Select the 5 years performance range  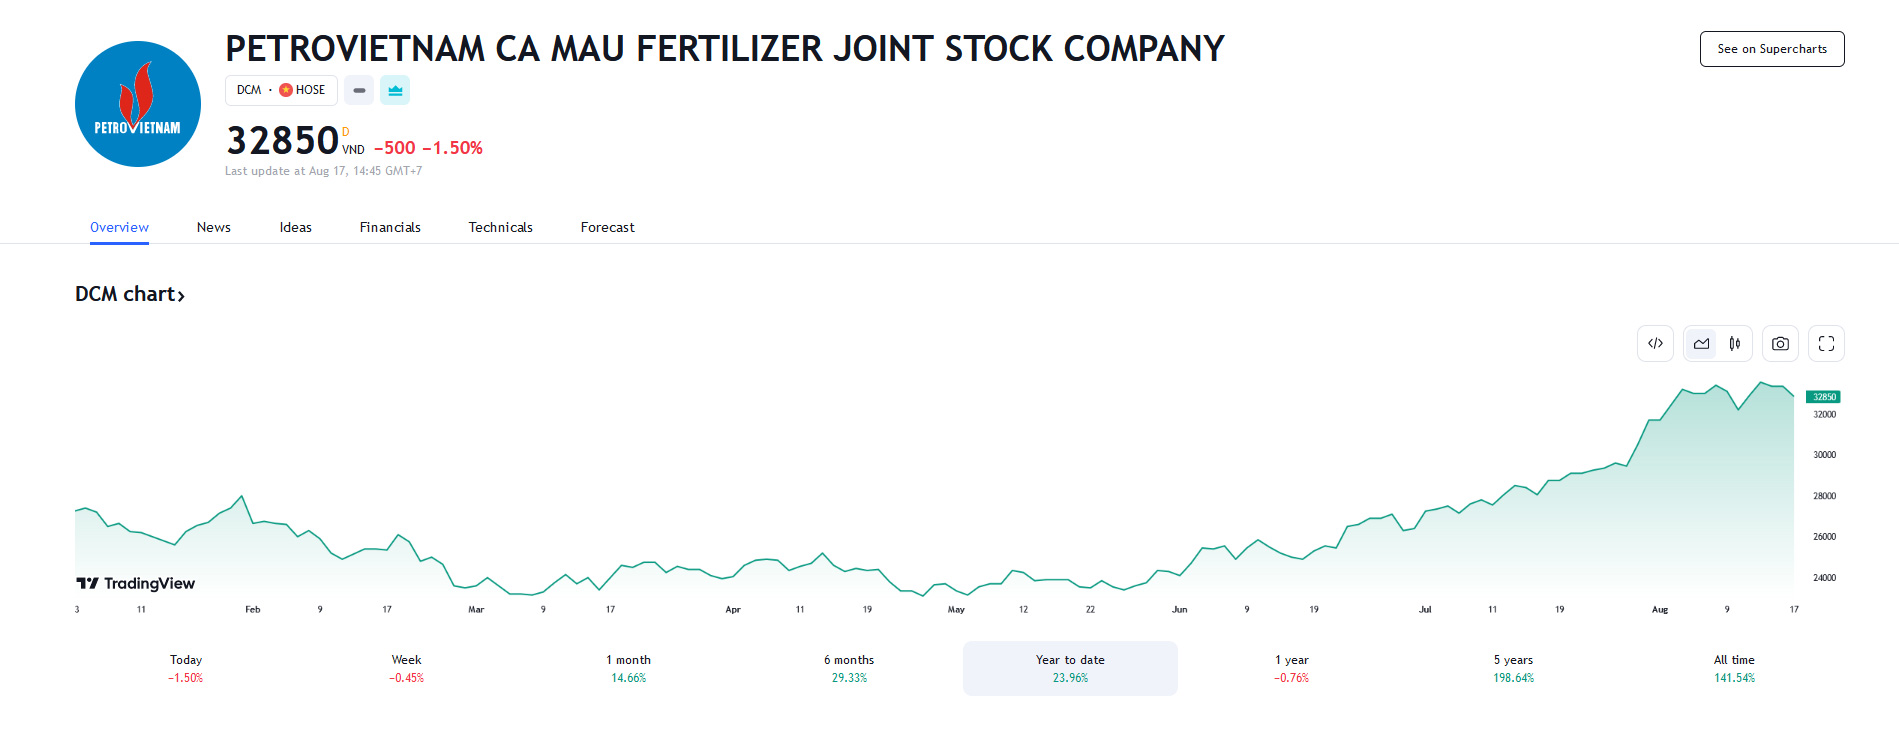1513,668
